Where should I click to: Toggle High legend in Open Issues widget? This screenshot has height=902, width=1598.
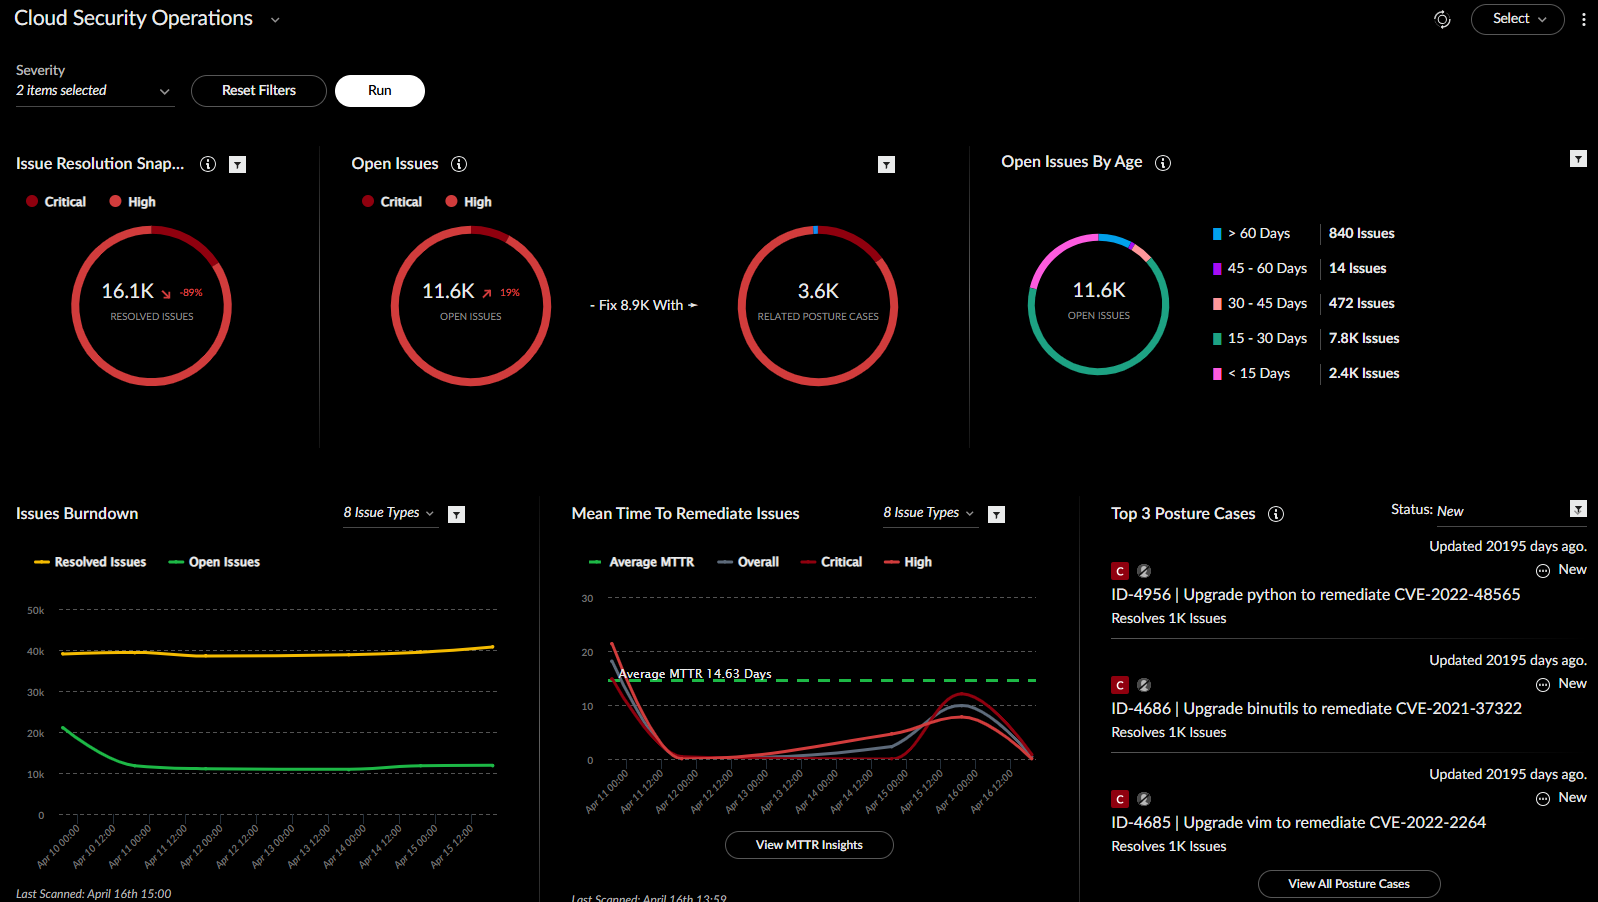(x=468, y=202)
